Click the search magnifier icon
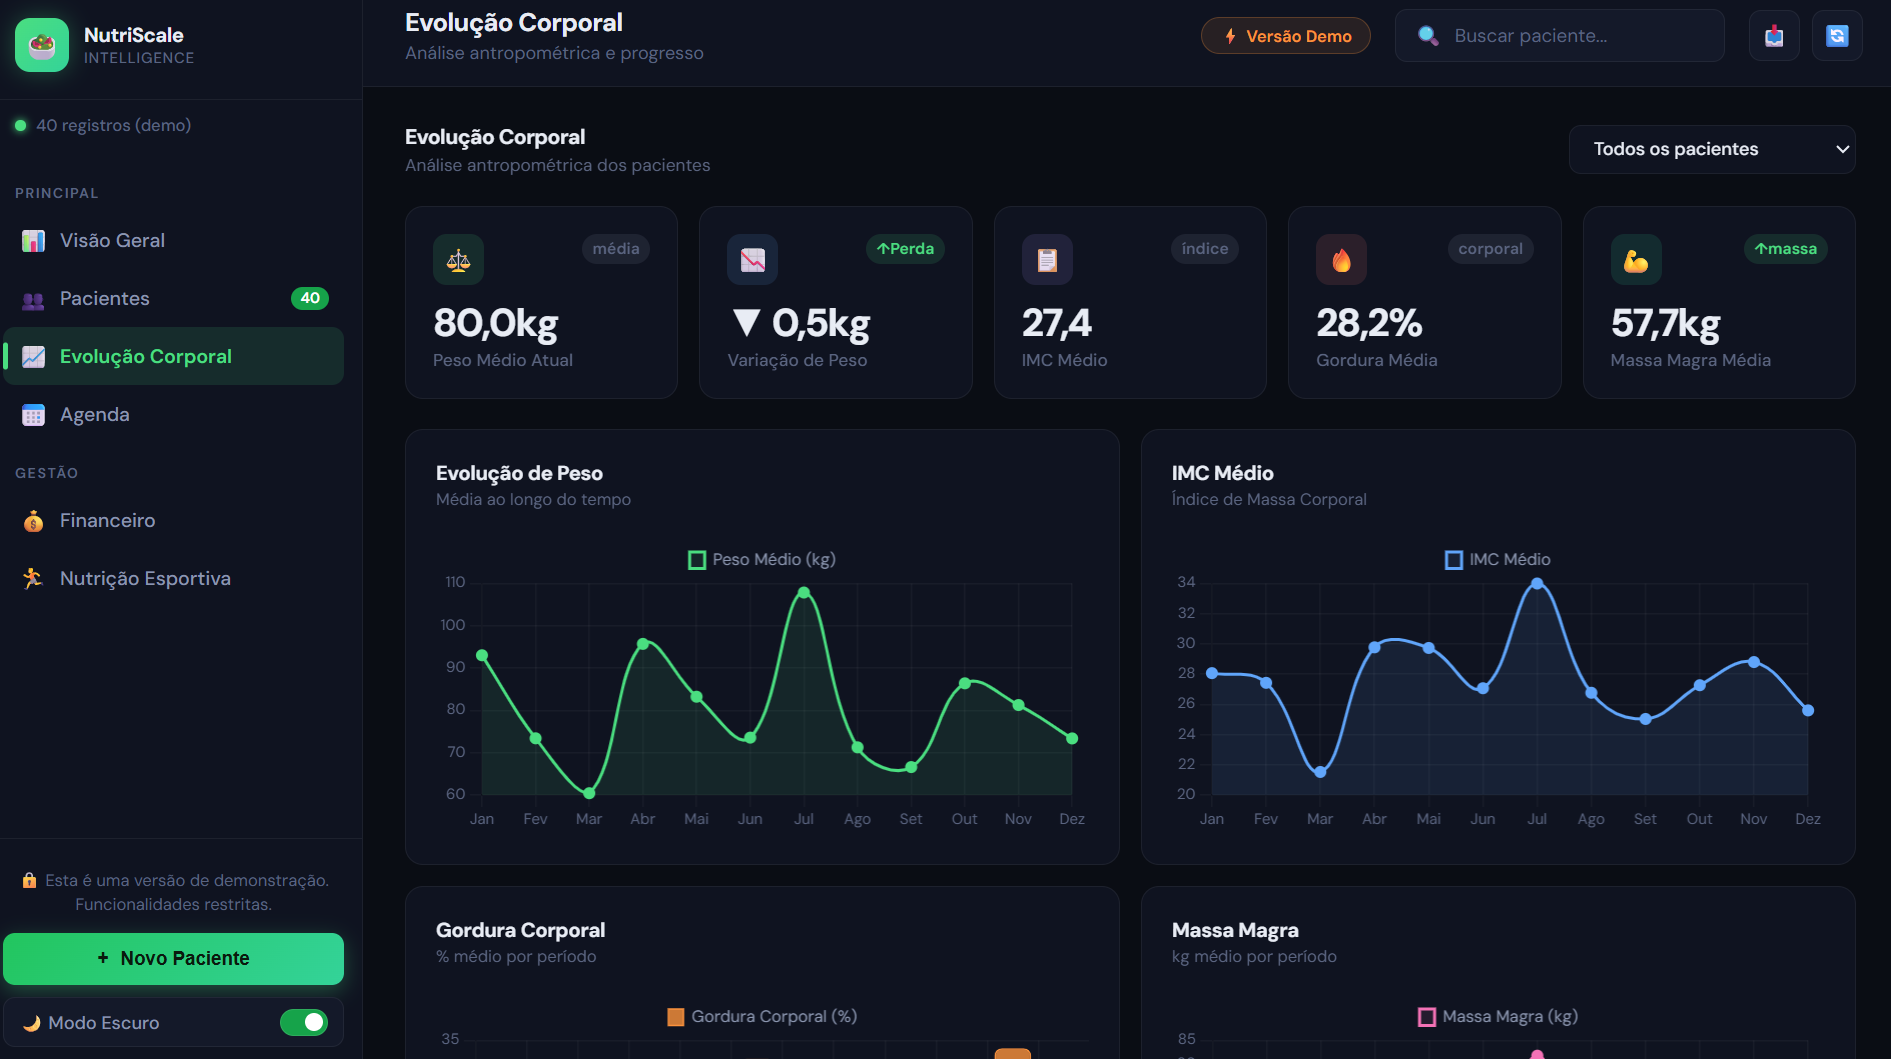Image resolution: width=1891 pixels, height=1059 pixels. (x=1428, y=36)
